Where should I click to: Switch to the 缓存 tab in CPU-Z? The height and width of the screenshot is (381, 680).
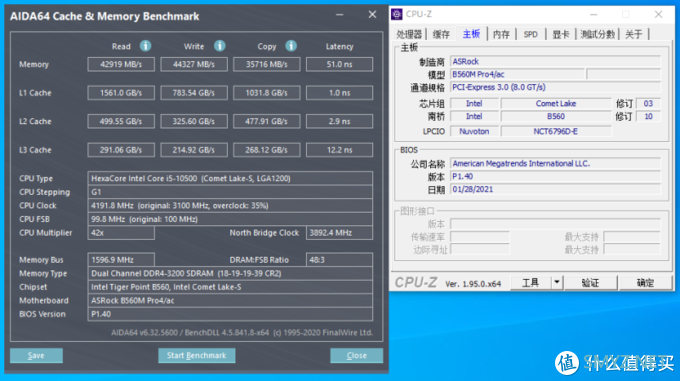point(441,34)
